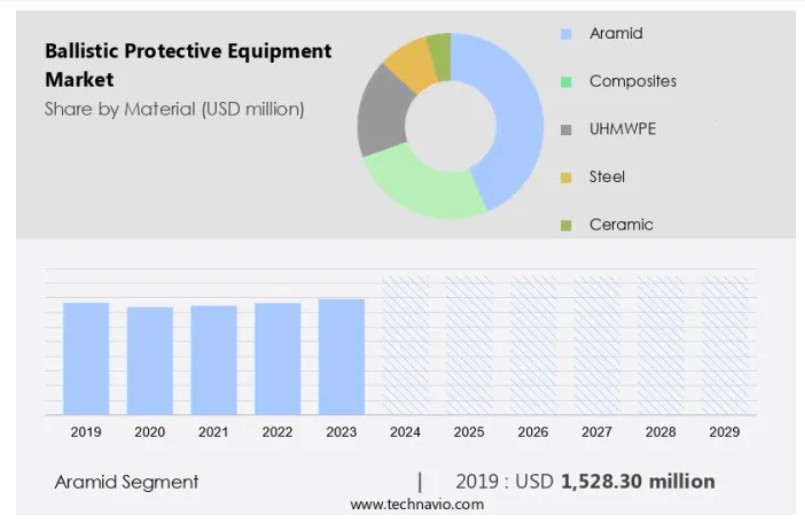Select the 2020 bar in chart
The height and width of the screenshot is (519, 805).
click(x=150, y=360)
